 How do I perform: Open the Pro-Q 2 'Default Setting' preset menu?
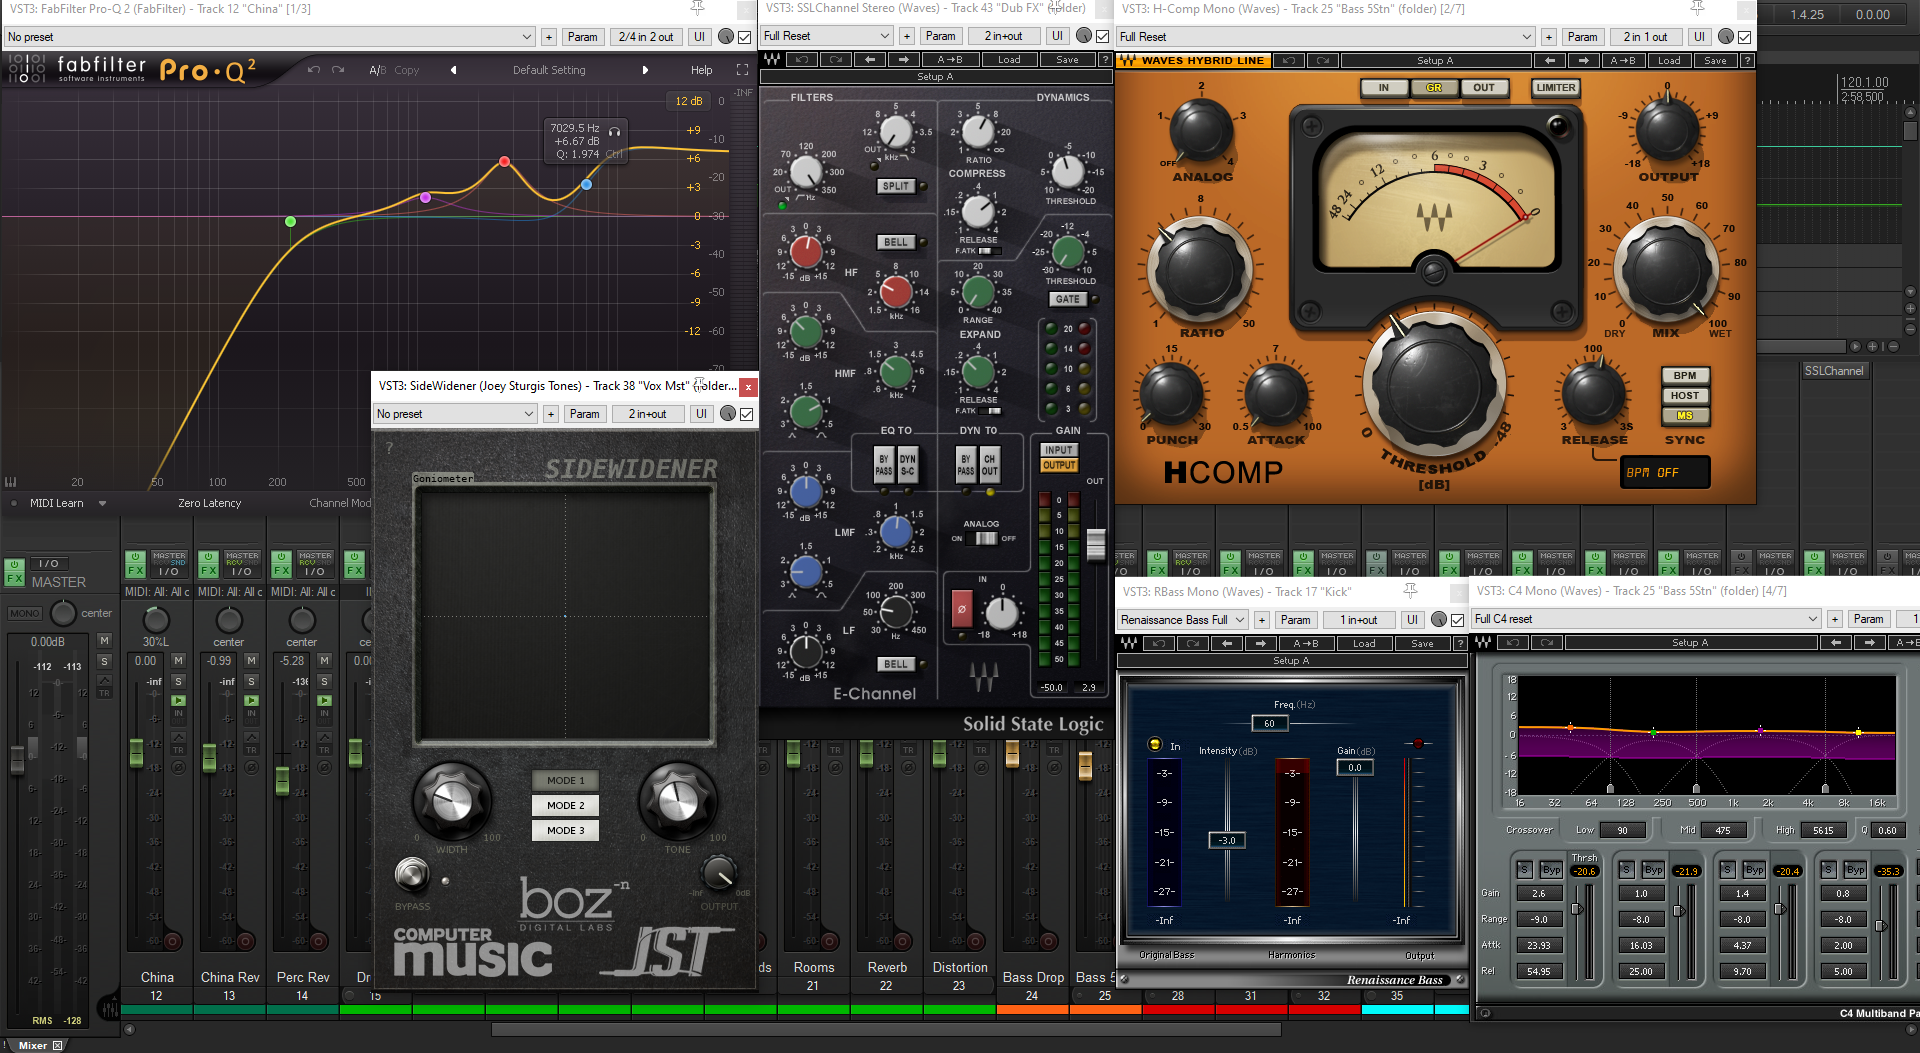[549, 70]
